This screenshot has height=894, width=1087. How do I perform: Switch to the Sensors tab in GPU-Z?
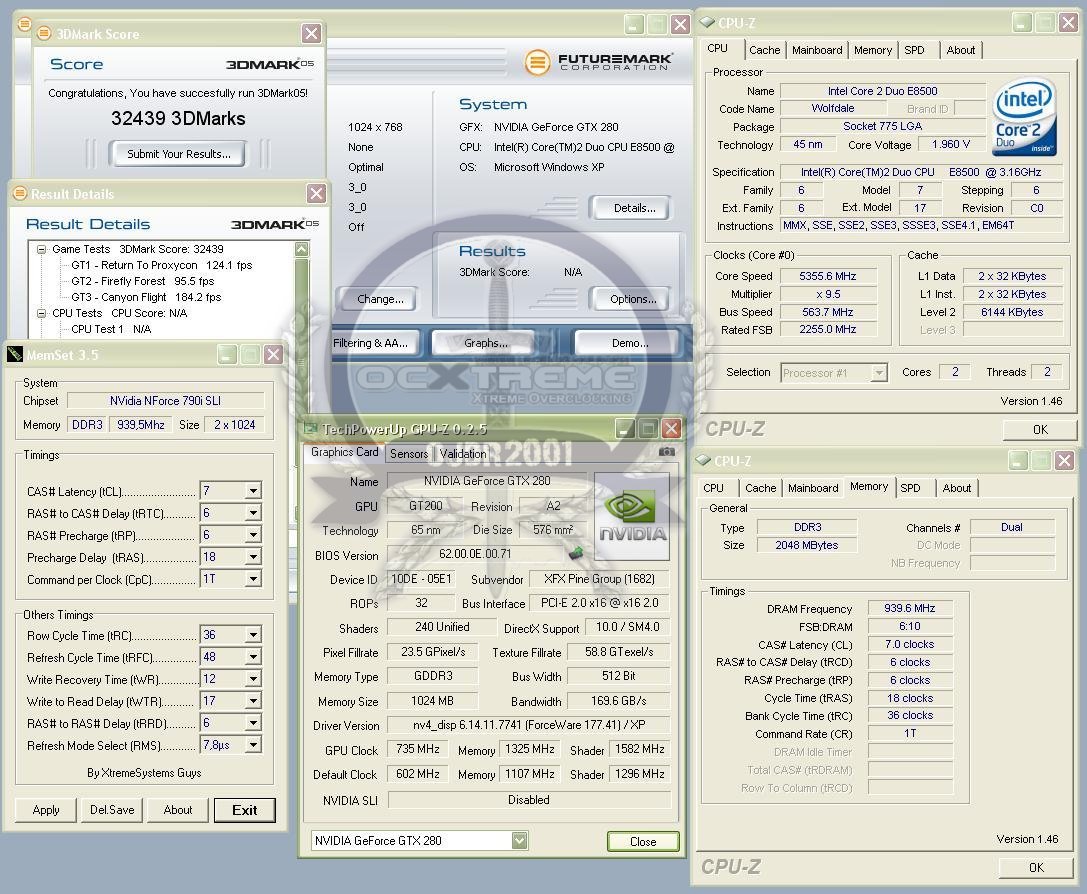point(408,453)
